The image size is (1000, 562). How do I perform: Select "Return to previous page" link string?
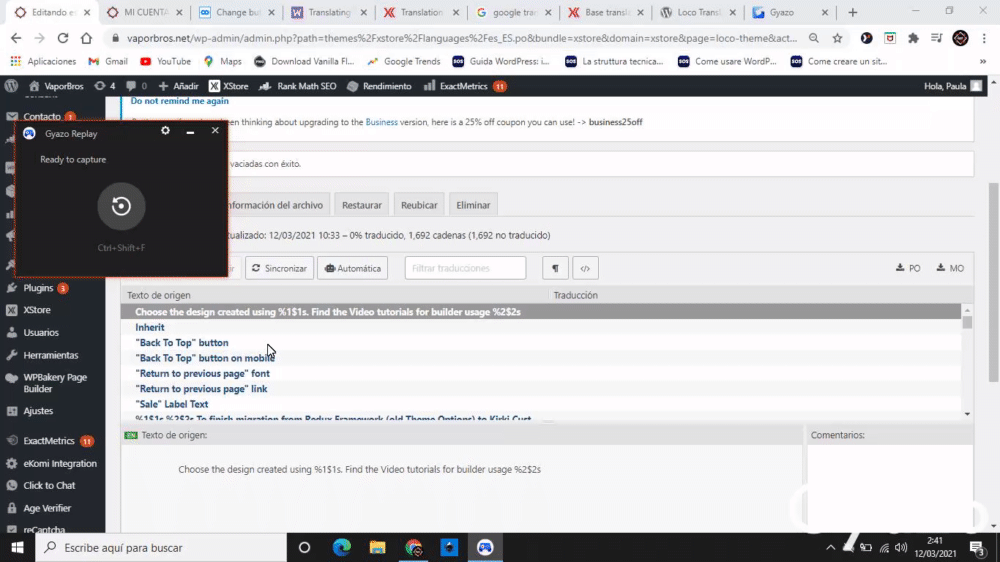[541, 388]
